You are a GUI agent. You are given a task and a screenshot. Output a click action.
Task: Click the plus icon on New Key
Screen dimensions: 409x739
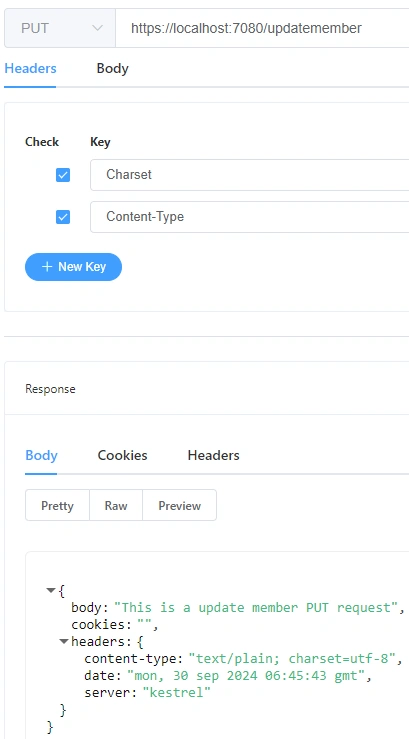coord(47,267)
